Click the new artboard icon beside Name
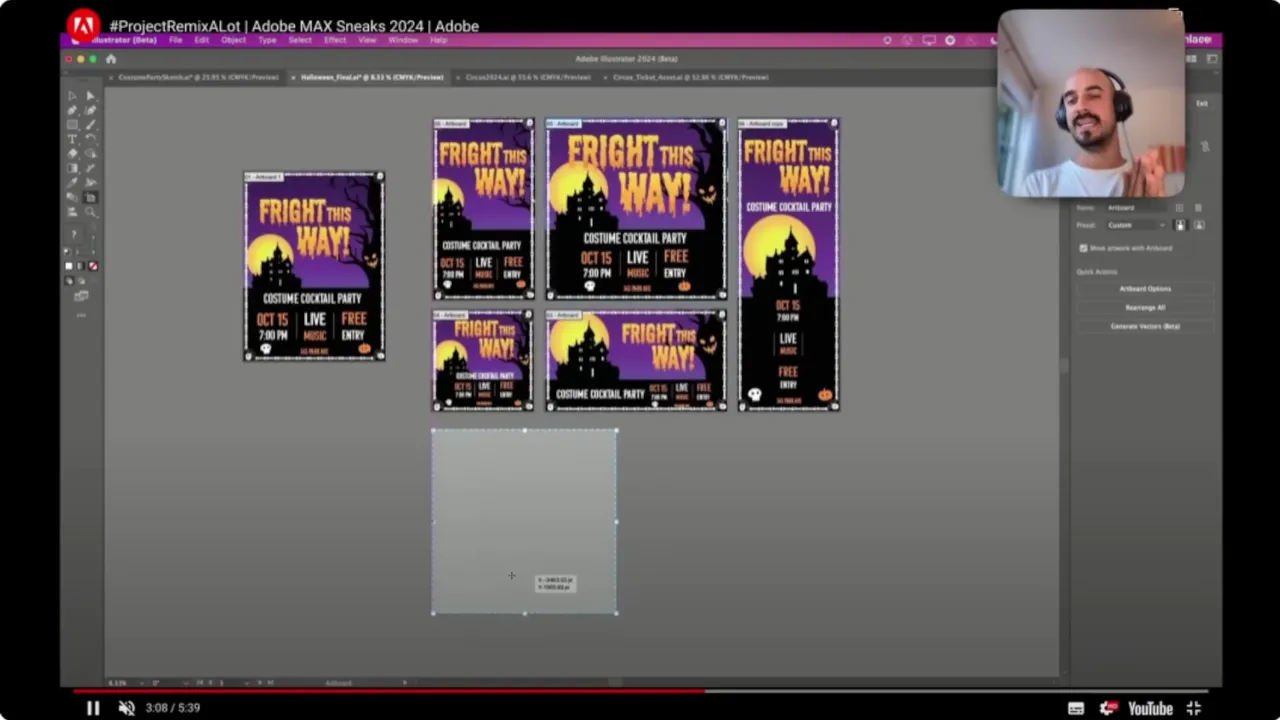The height and width of the screenshot is (720, 1280). tap(1179, 208)
